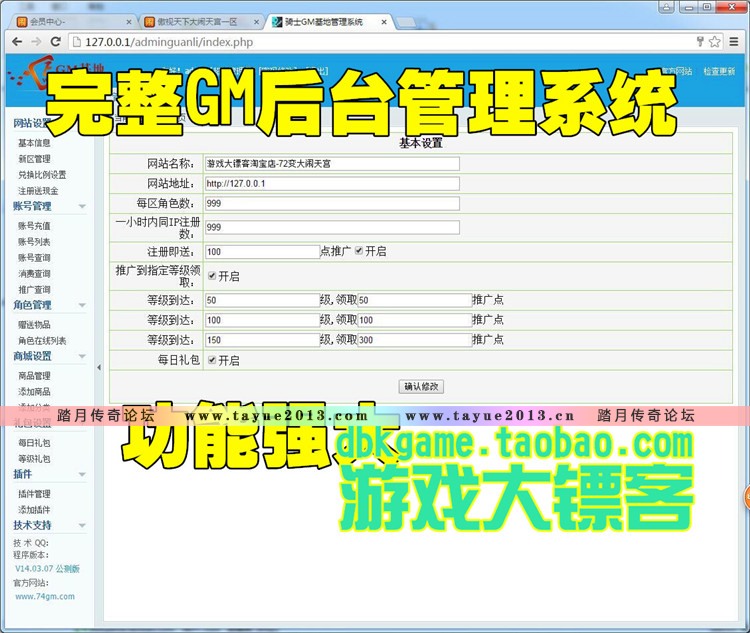Collapse the 插件 section arrow
750x633 pixels.
pos(82,474)
